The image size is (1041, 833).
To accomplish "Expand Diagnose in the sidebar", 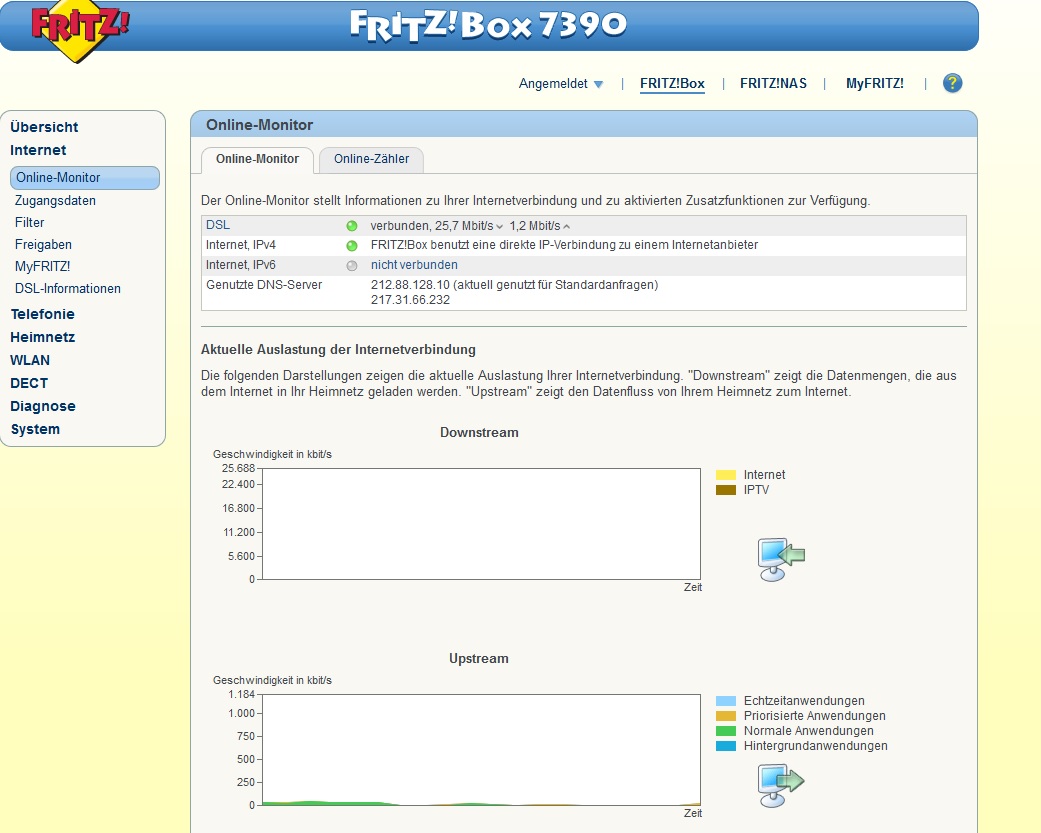I will click(x=42, y=406).
